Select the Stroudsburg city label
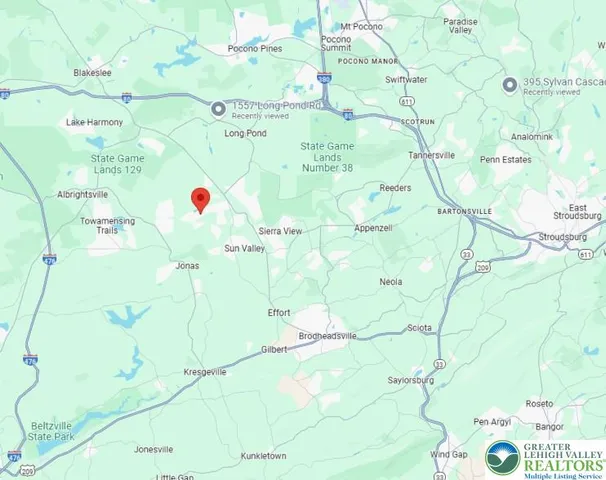 click(562, 237)
